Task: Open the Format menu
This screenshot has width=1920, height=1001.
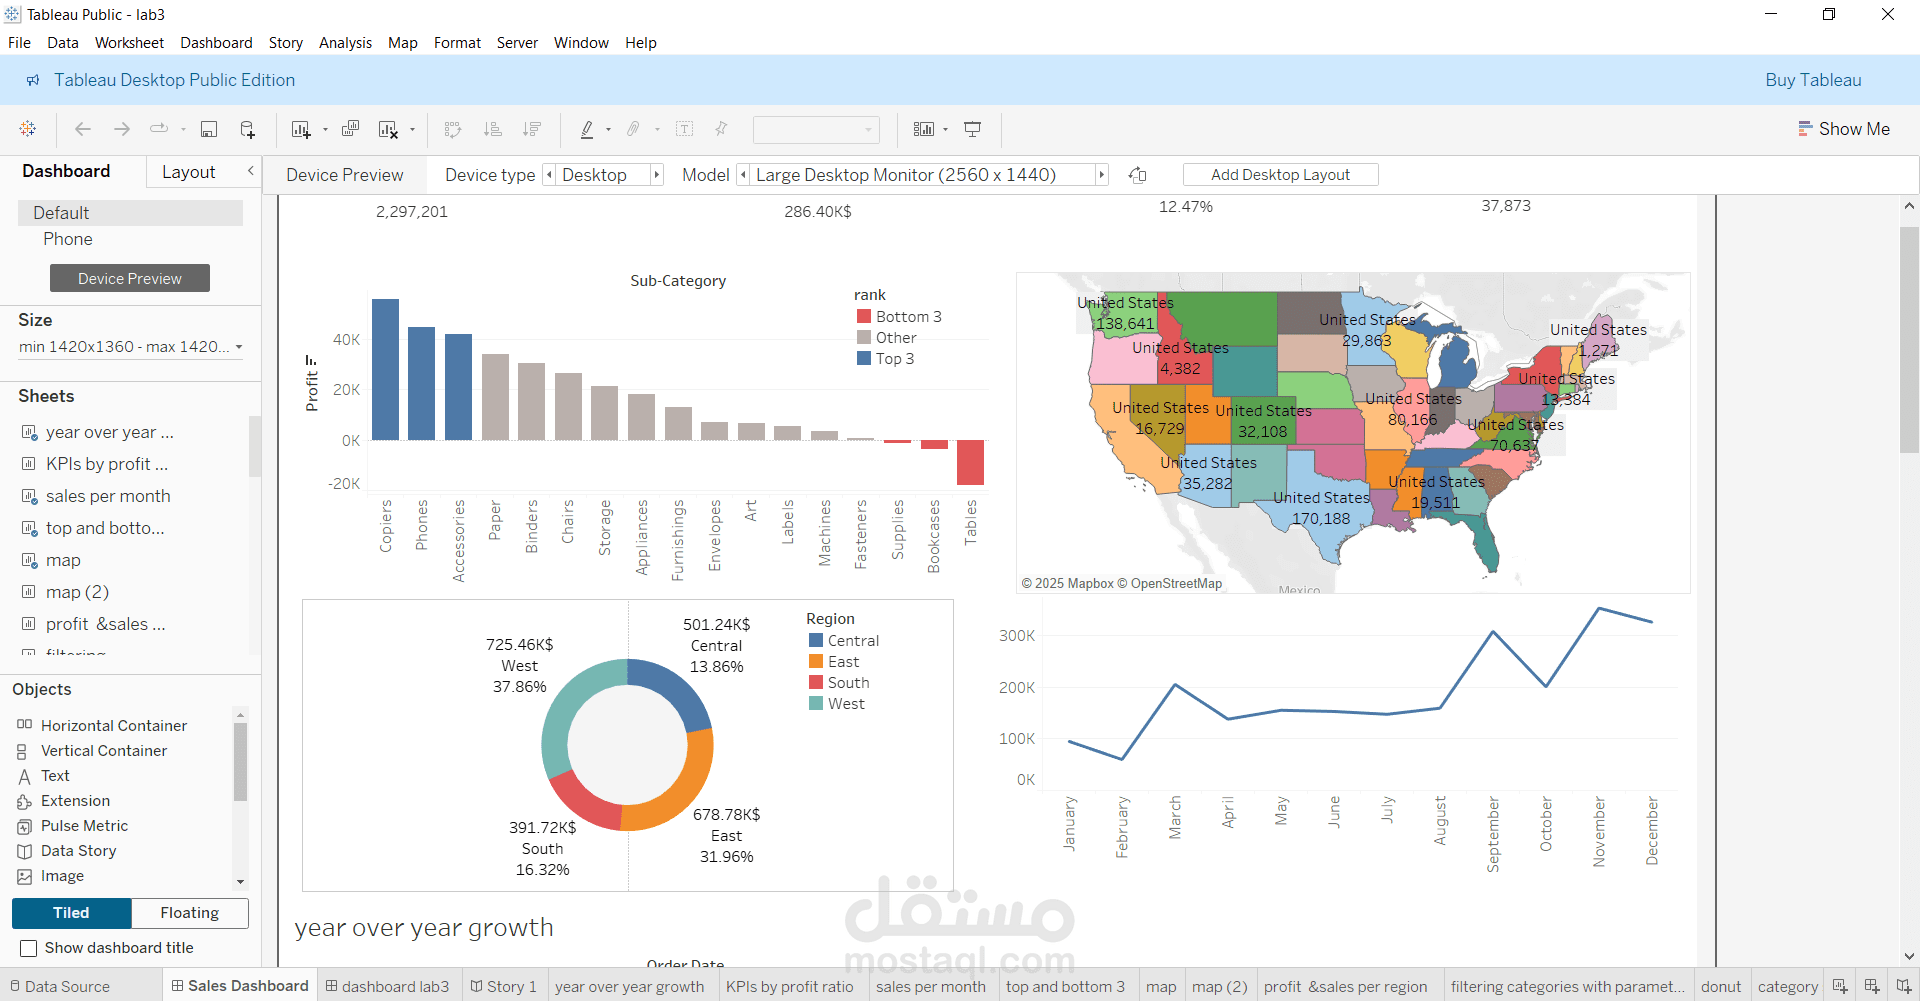Action: coord(457,43)
